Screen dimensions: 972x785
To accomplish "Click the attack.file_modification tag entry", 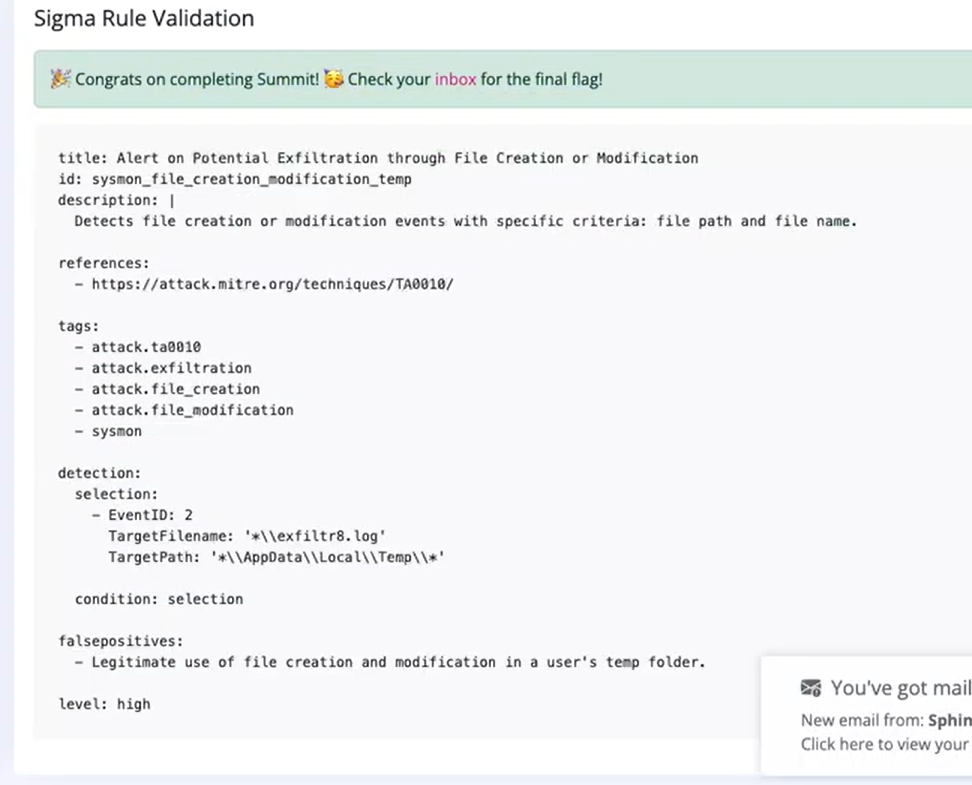I will (x=192, y=410).
